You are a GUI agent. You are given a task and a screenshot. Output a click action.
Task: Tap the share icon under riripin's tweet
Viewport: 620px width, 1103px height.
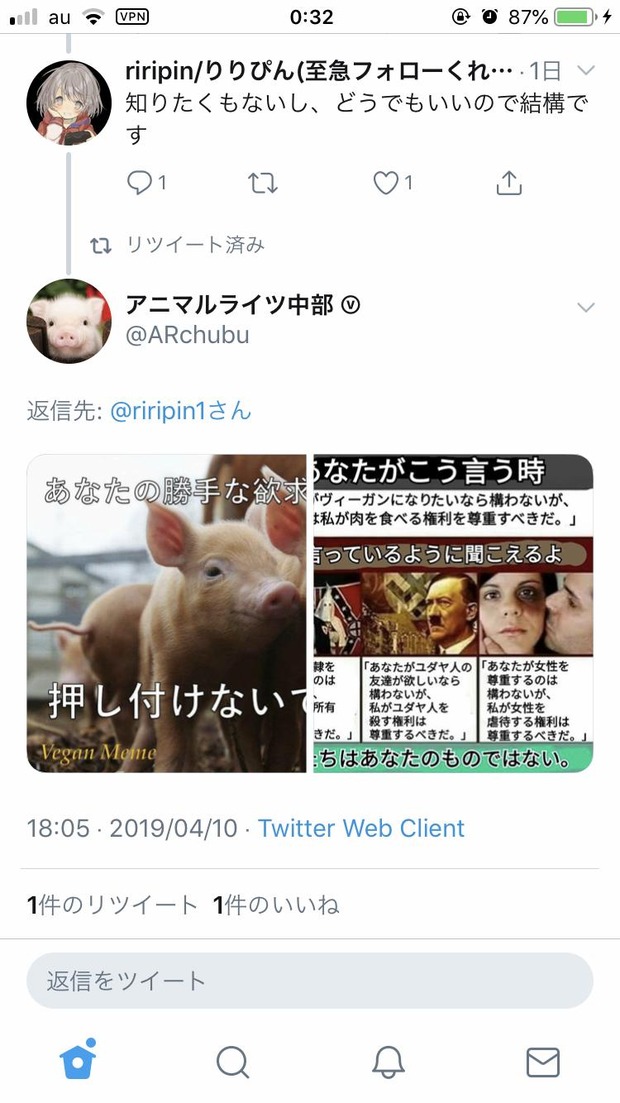(509, 182)
